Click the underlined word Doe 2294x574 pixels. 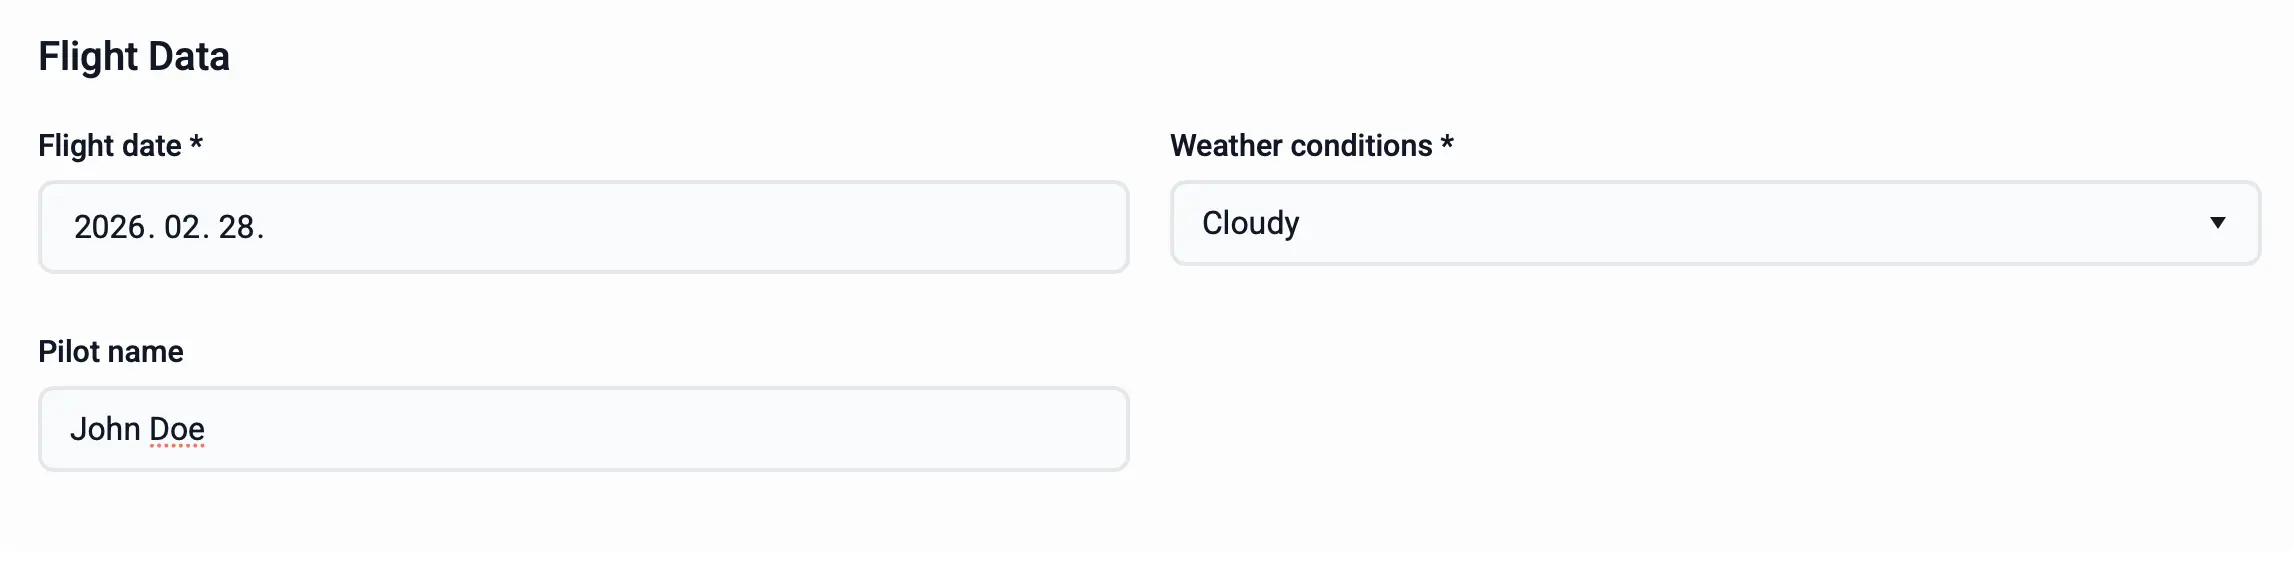177,429
